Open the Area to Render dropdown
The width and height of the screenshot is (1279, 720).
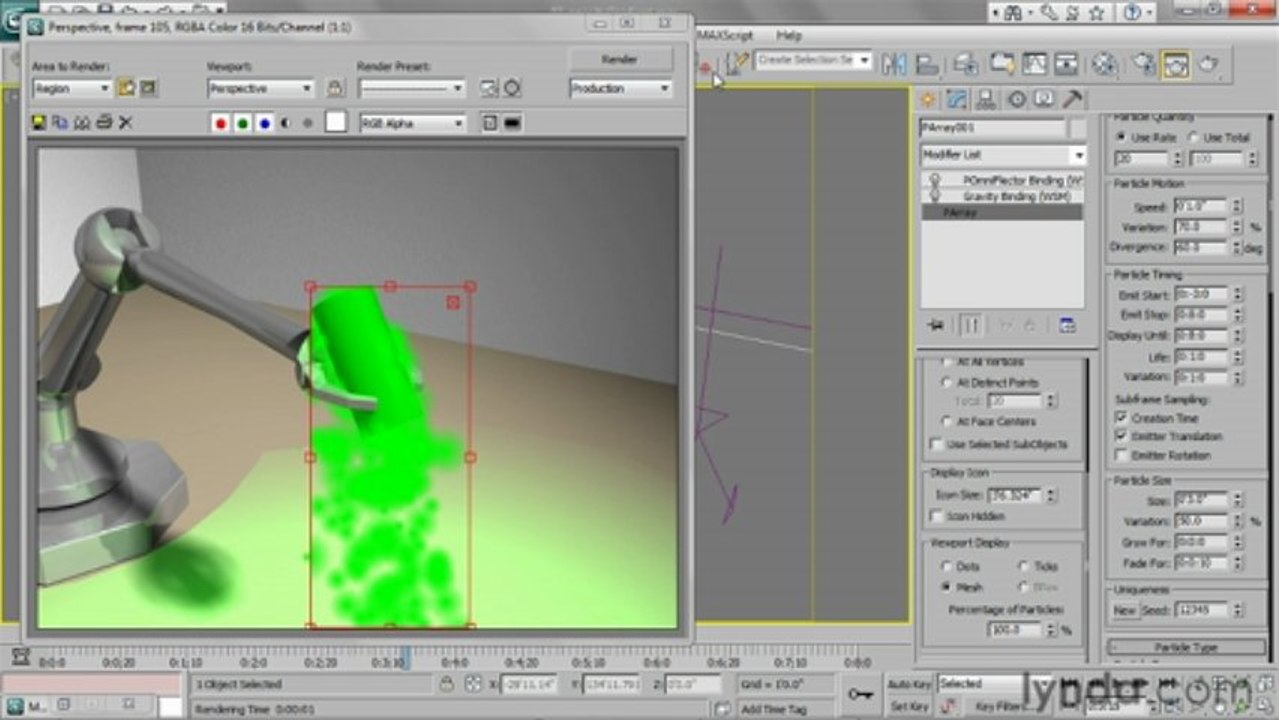[x=70, y=88]
